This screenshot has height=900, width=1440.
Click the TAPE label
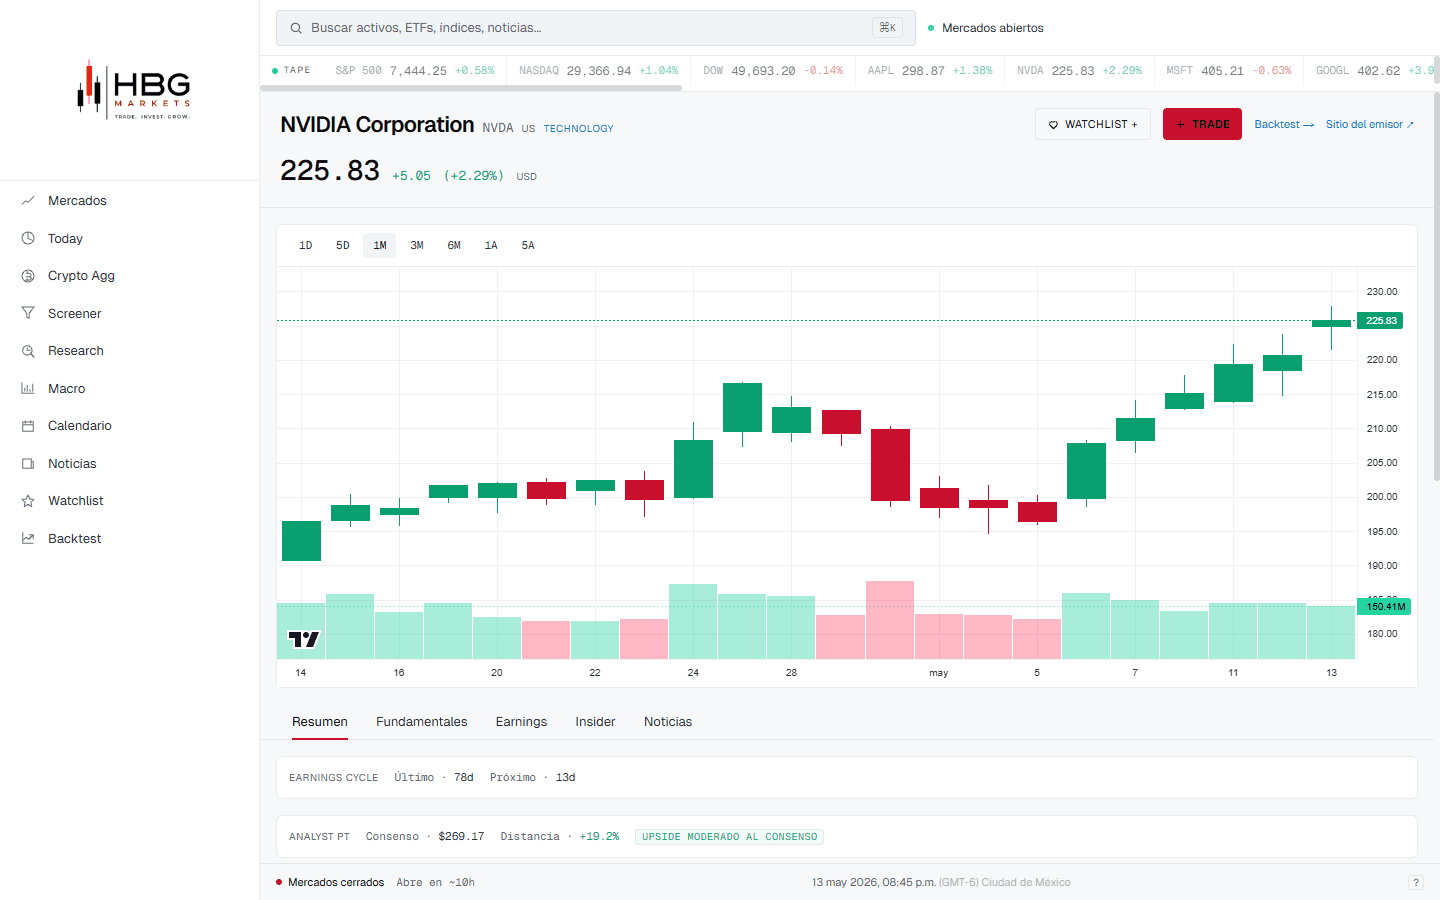click(297, 71)
